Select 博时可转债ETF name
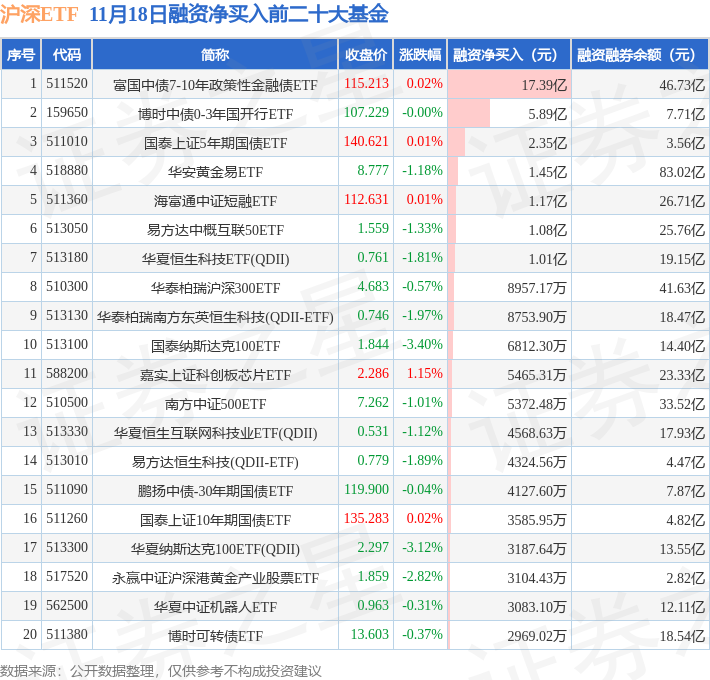Viewport: 710px width, 680px height. (x=215, y=636)
